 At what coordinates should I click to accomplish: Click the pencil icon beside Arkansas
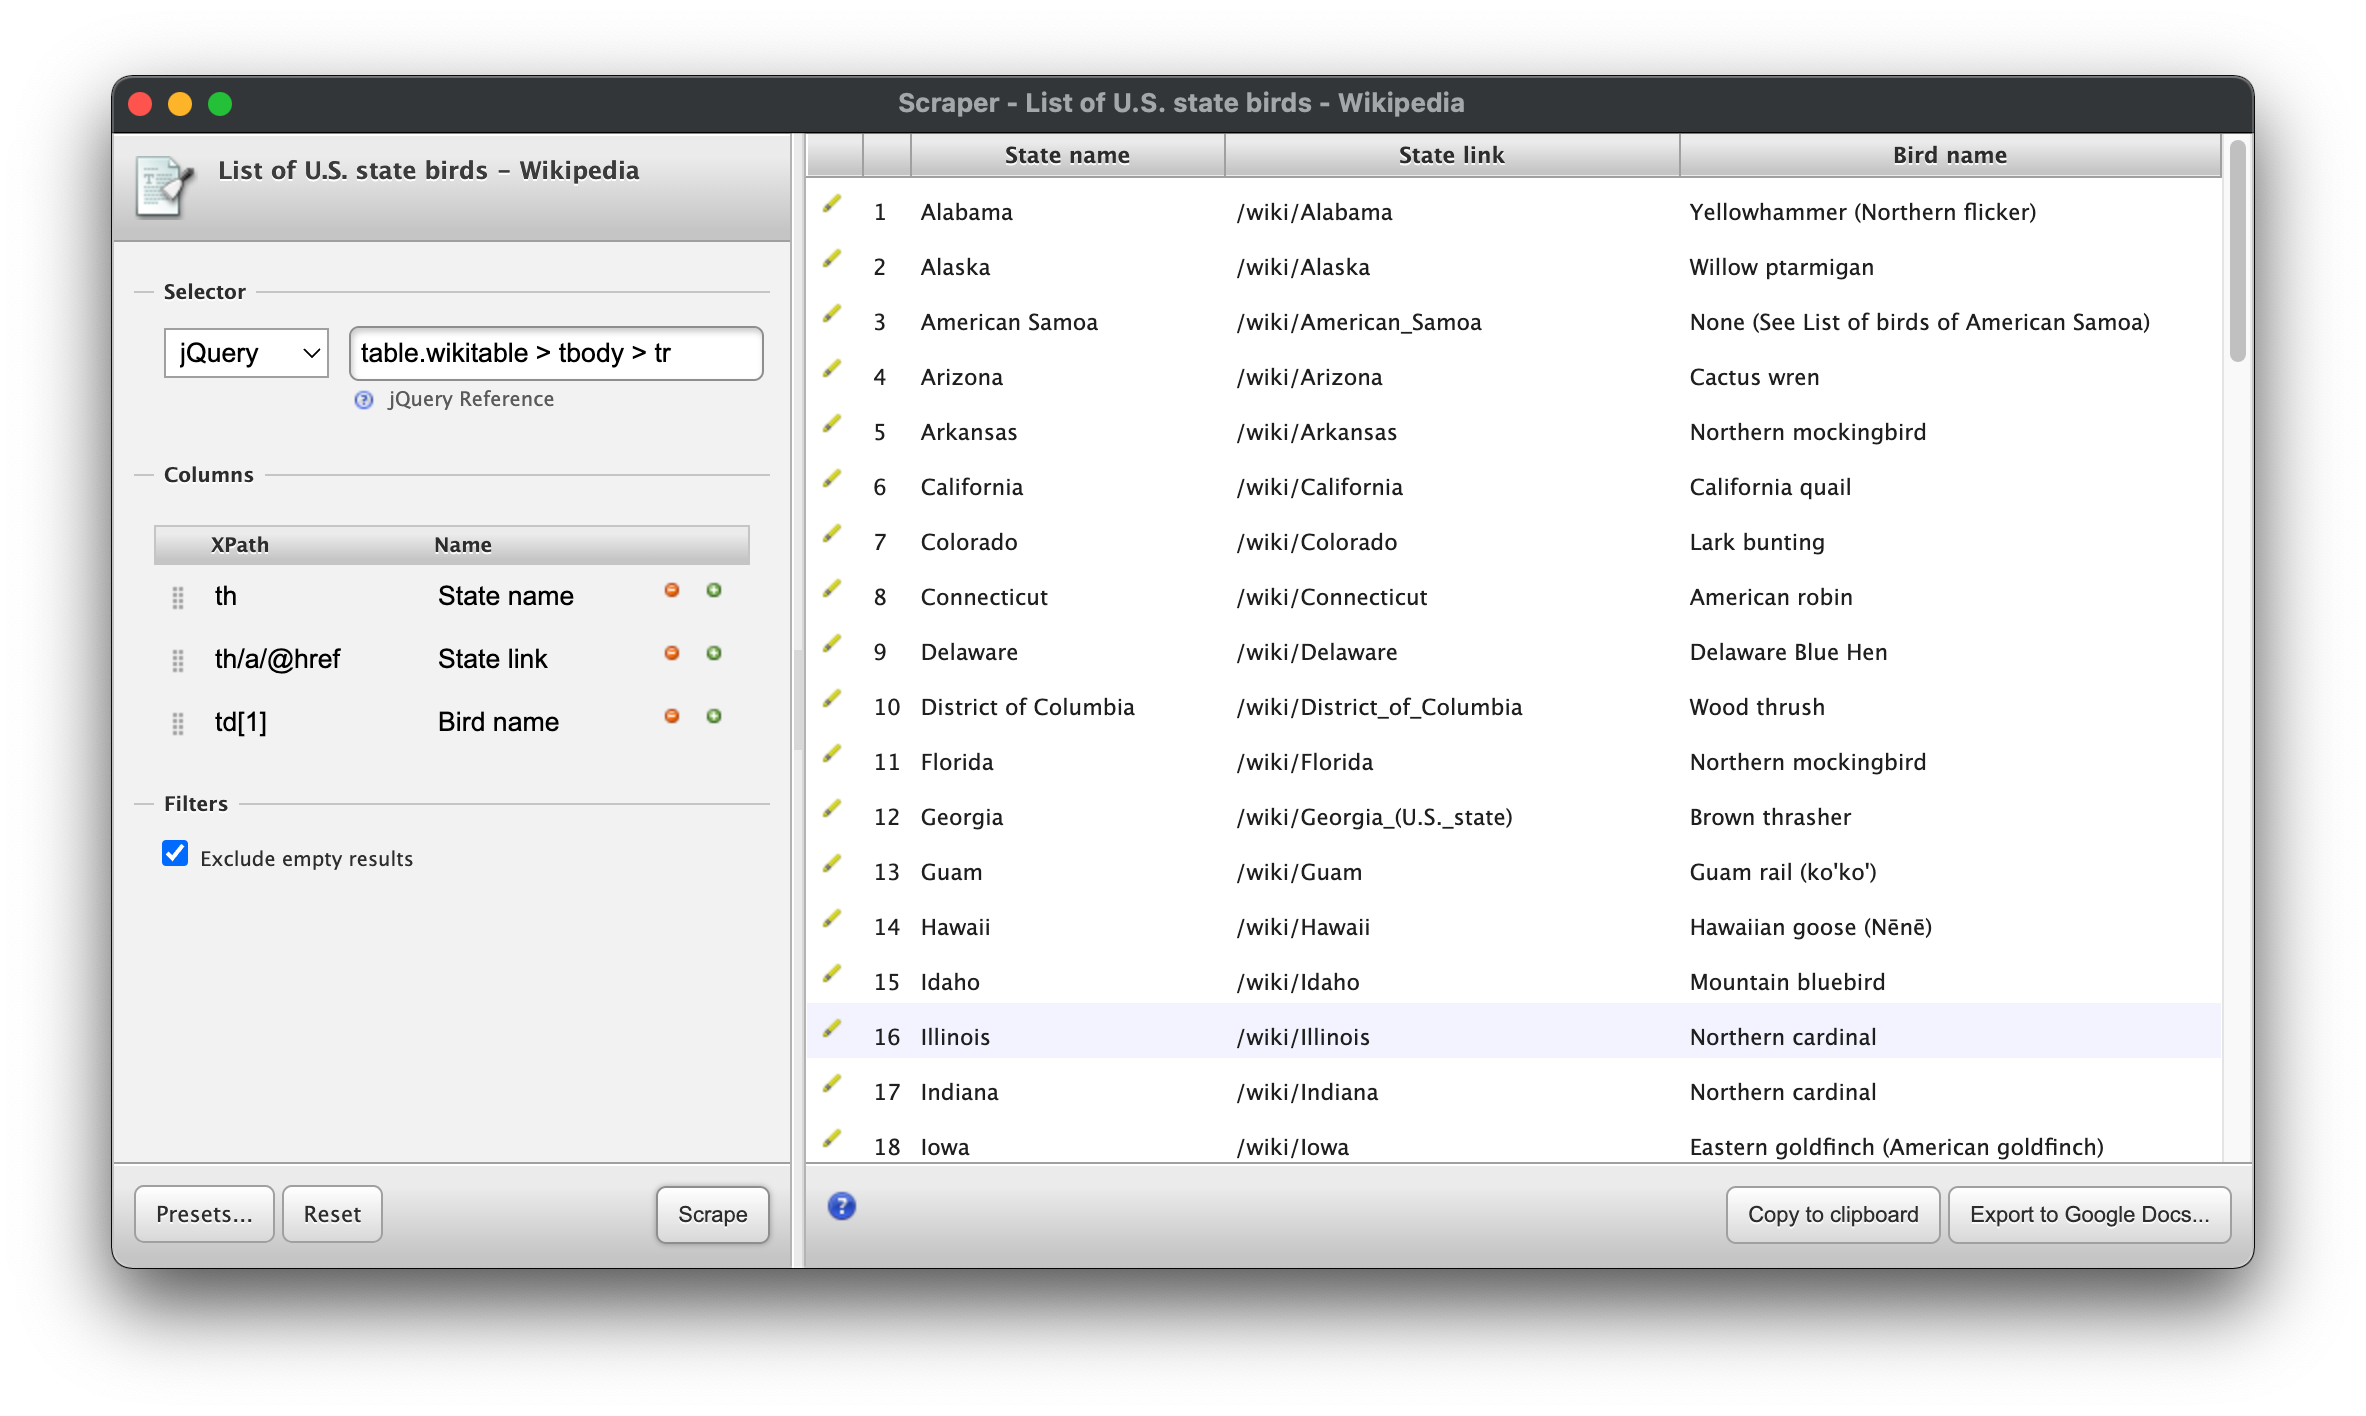coord(832,424)
